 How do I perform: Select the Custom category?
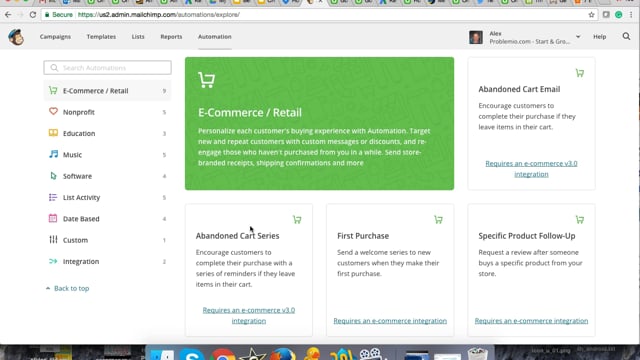point(107,240)
